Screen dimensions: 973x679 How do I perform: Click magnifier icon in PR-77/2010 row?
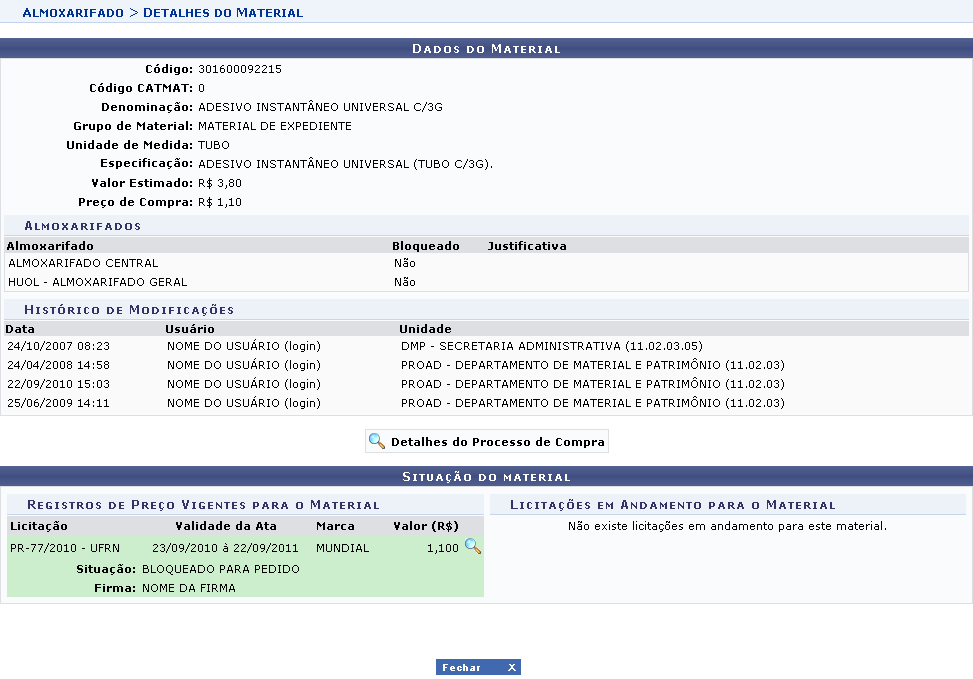(x=473, y=546)
